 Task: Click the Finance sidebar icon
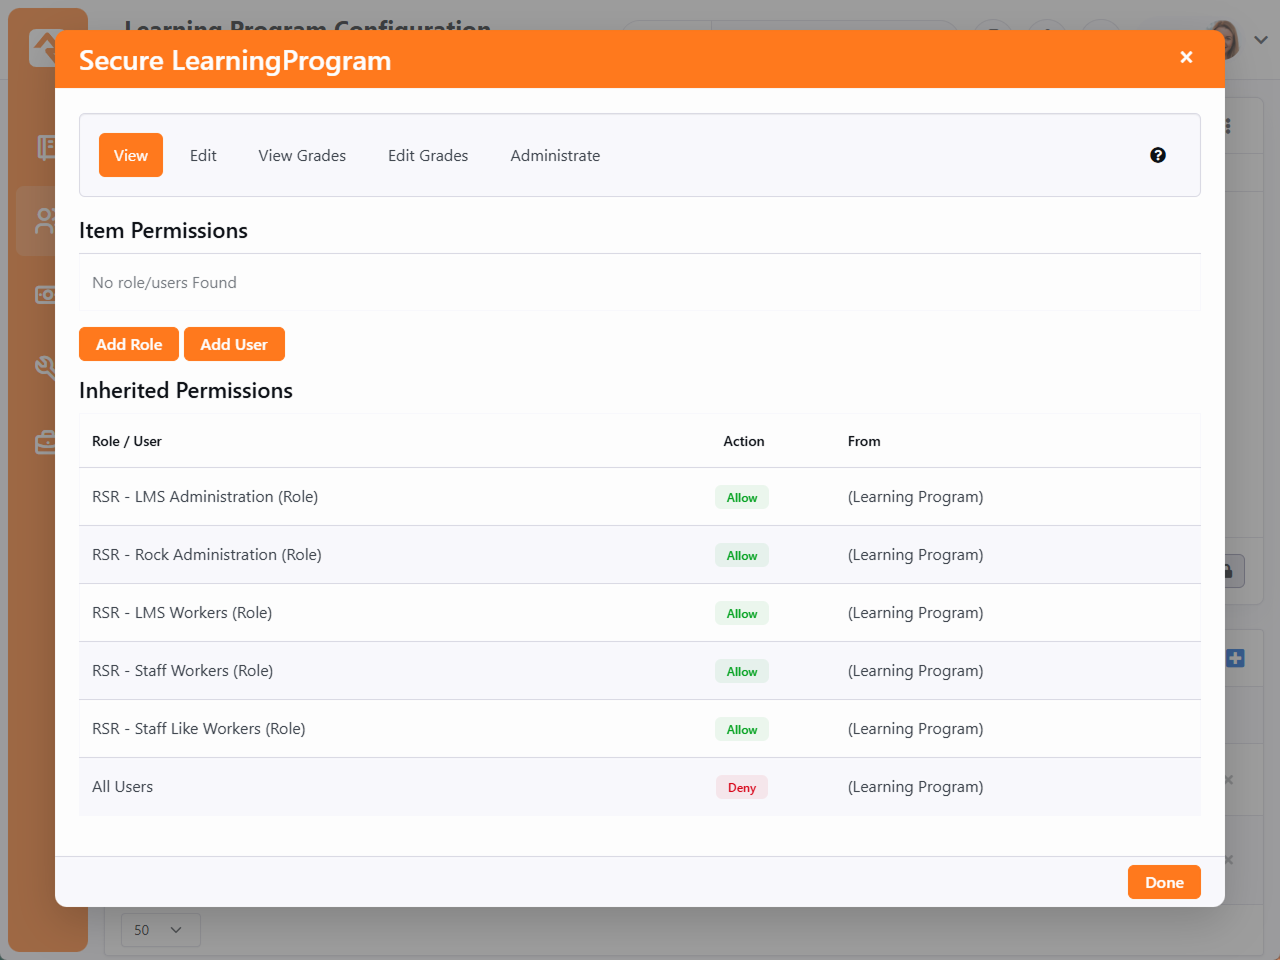44,294
